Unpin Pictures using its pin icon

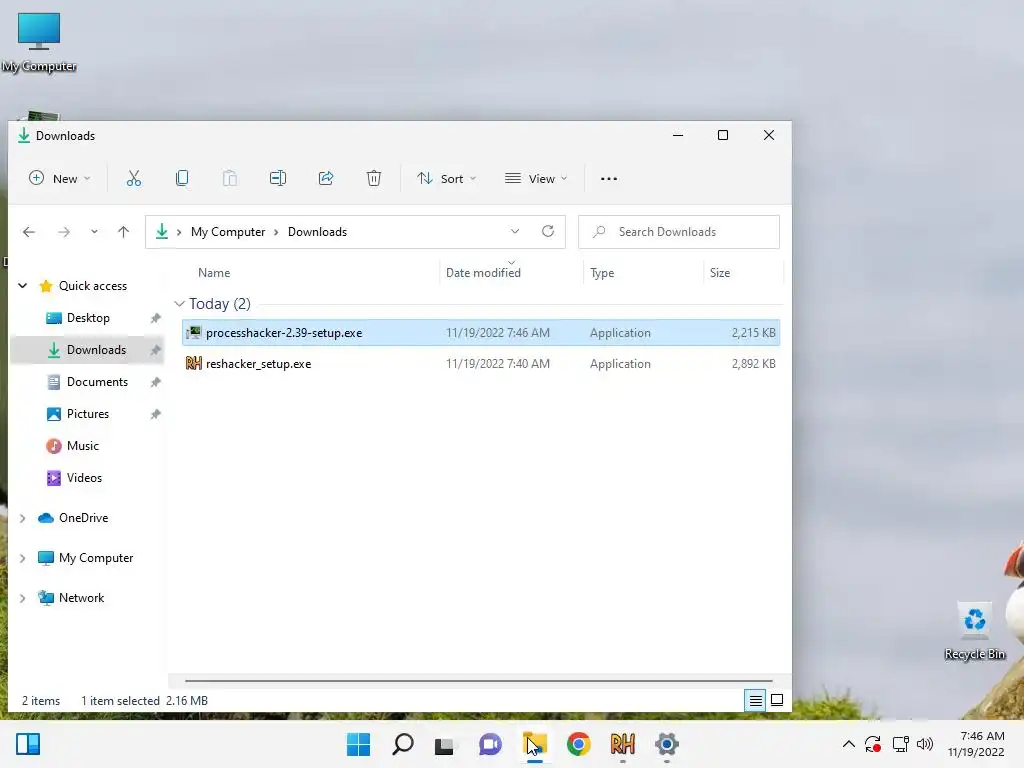click(155, 414)
